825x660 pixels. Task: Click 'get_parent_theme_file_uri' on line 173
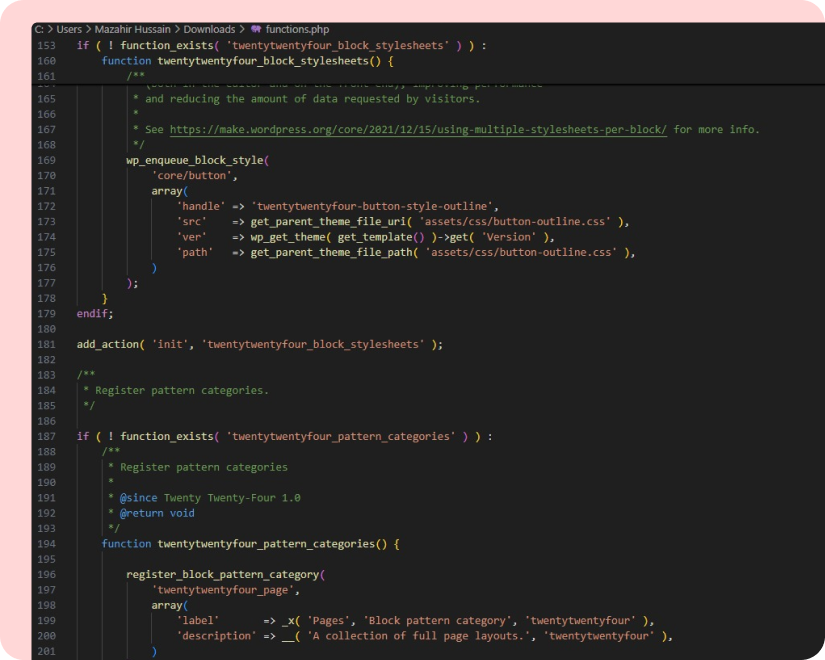click(328, 222)
